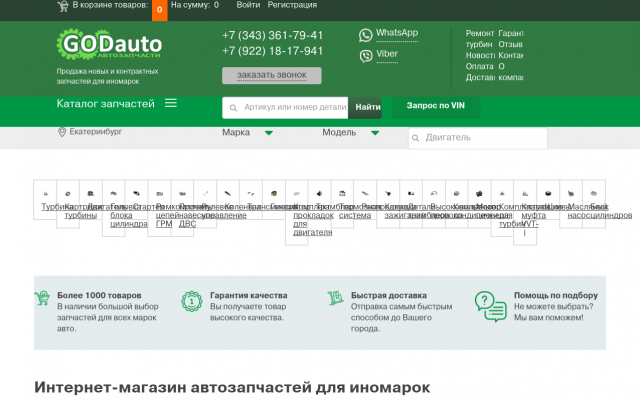Open Ремкомплект цепей ГРМ category icon
Screen dimensions: 640x400
pos(159,193)
